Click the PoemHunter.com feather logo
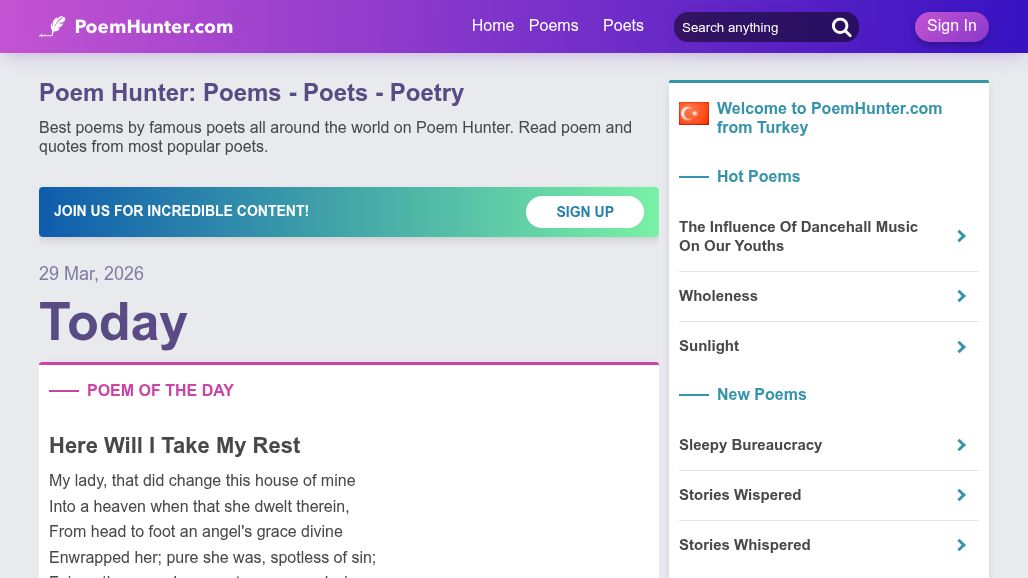This screenshot has height=578, width=1028. [135, 26]
